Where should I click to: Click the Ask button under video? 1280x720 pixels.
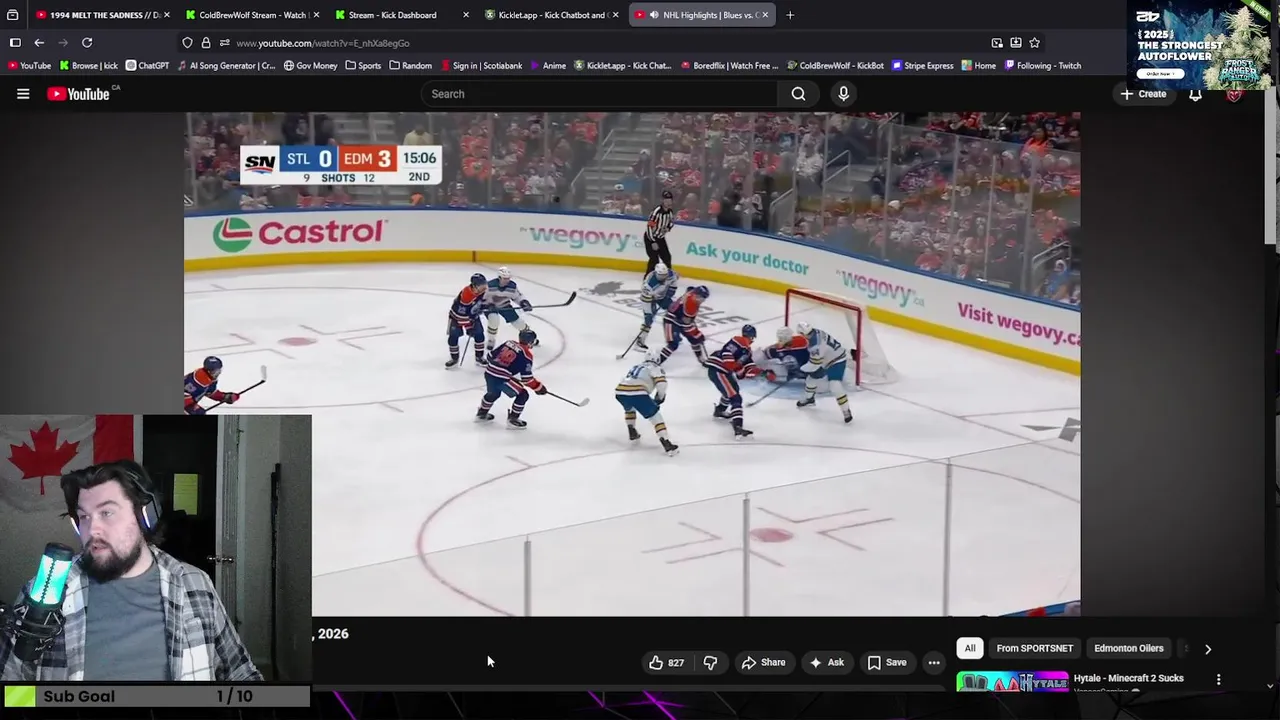826,662
